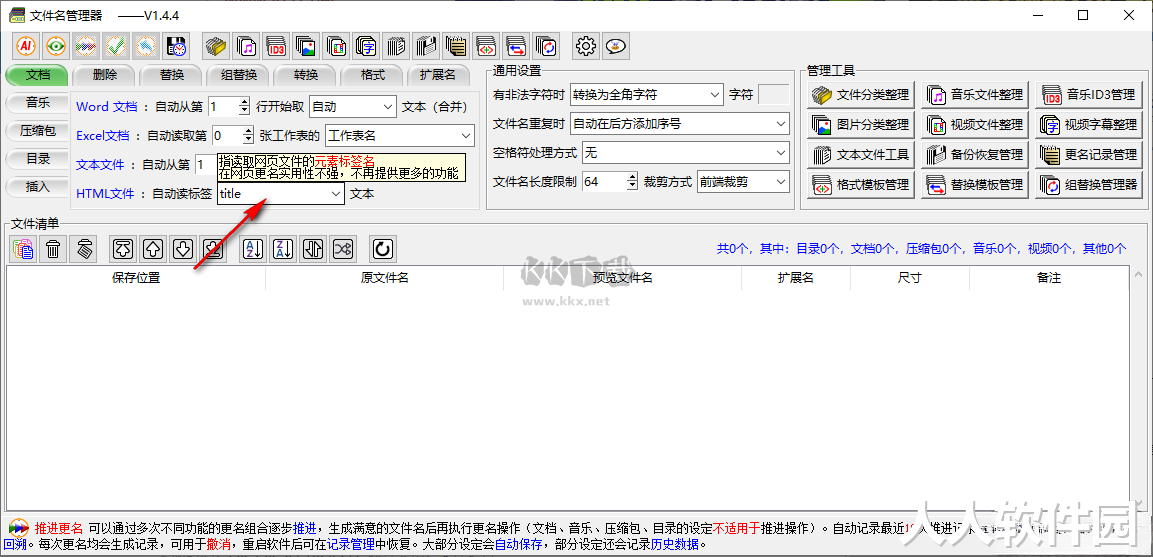This screenshot has height=557, width=1153.
Task: Click the 视频字幕整理 button
Action: click(x=1089, y=125)
